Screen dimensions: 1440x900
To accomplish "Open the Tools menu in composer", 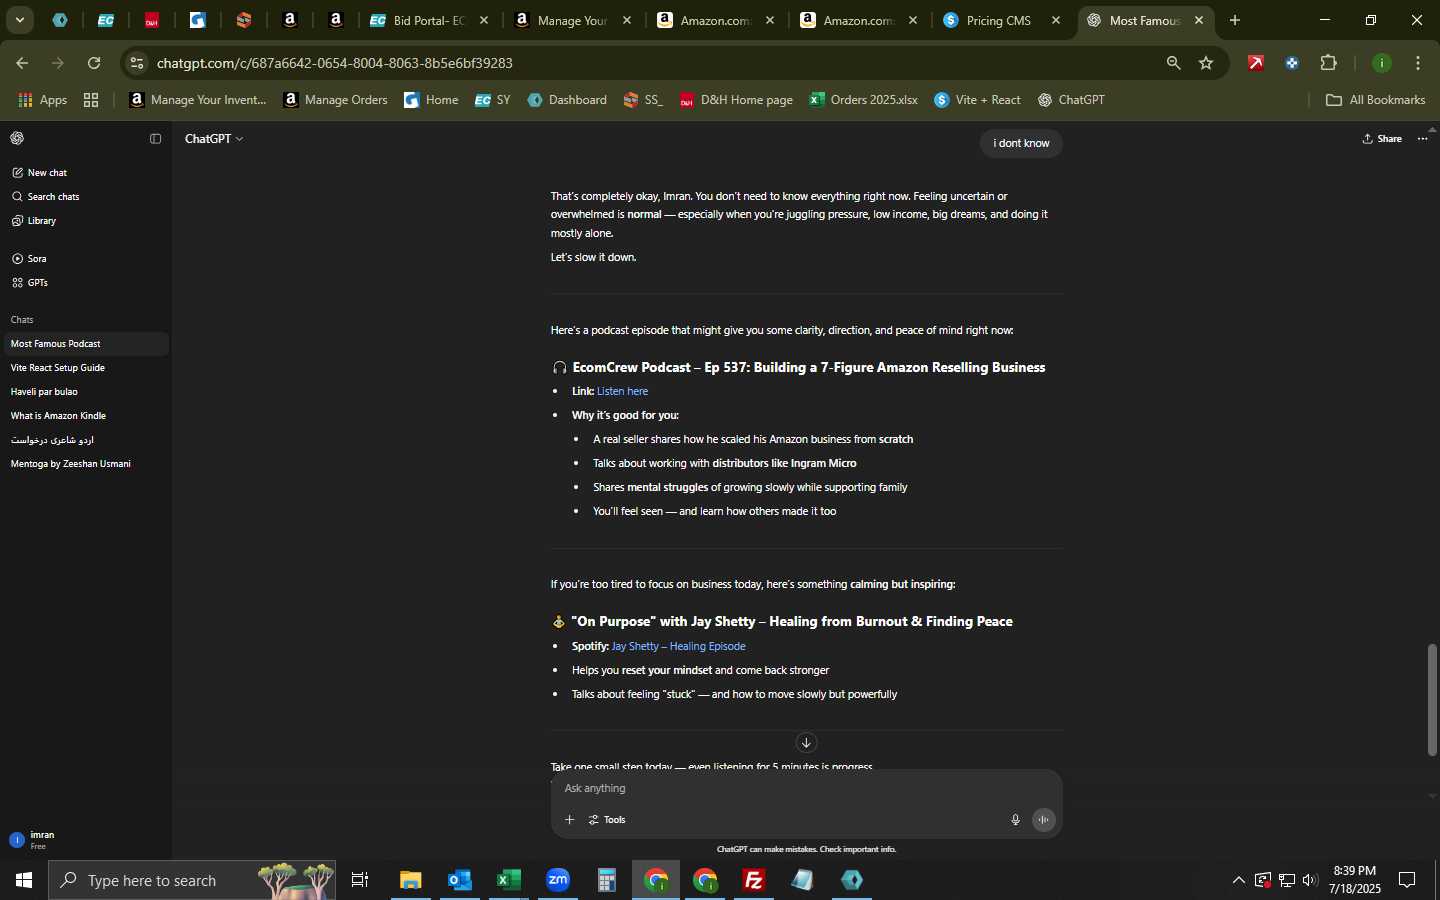I will 607,820.
